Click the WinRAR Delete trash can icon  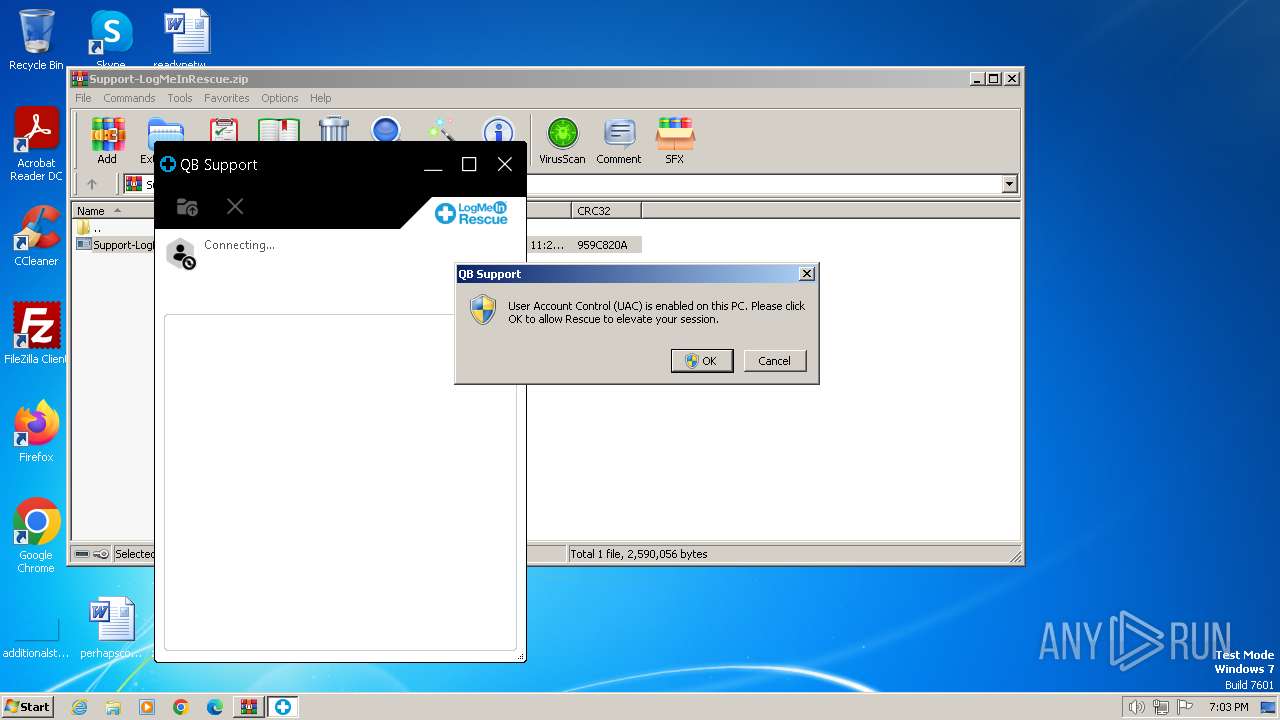[334, 130]
